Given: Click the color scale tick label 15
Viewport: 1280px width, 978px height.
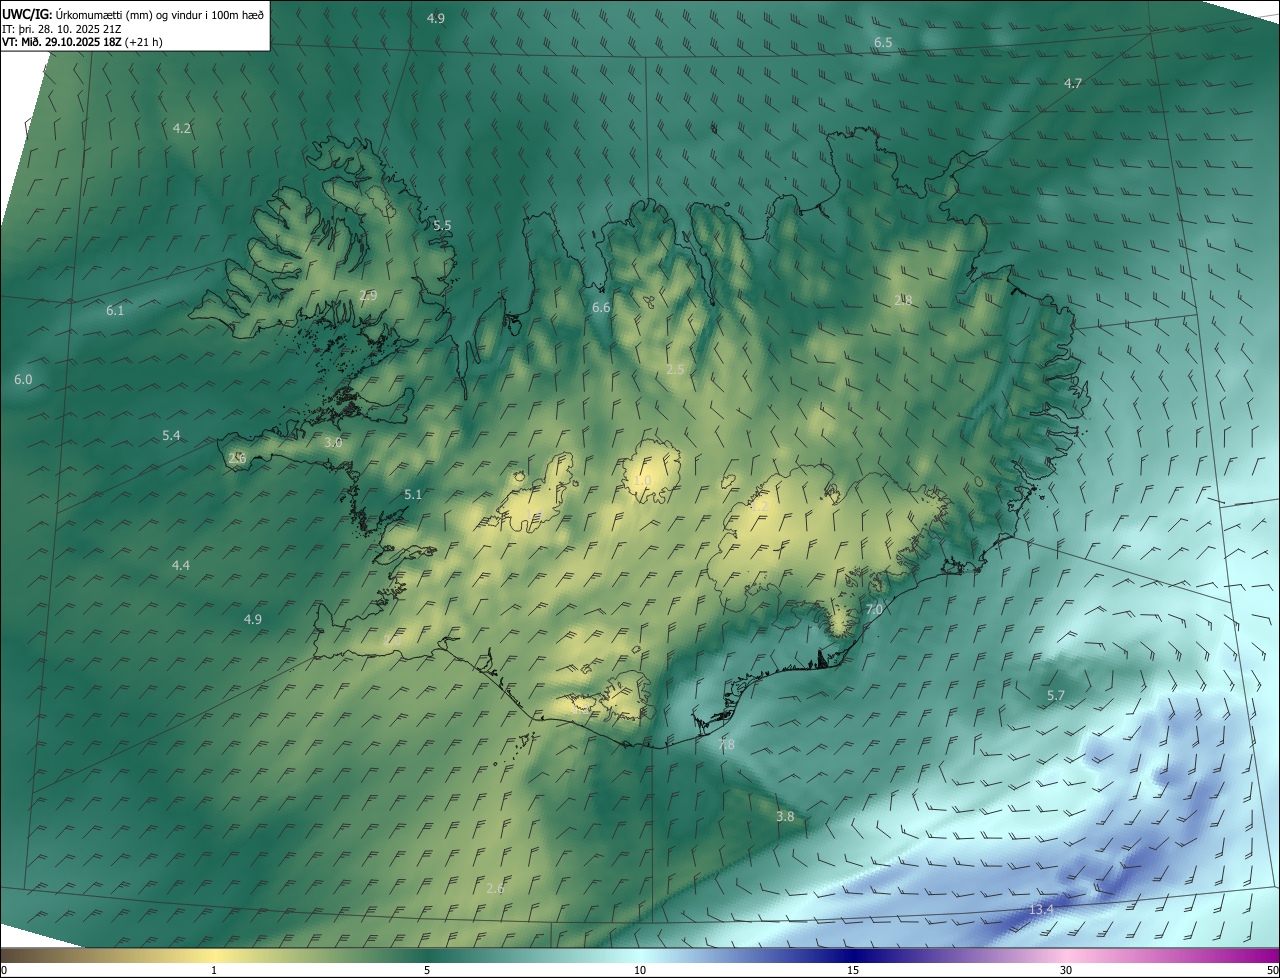Looking at the screenshot, I should click(853, 970).
